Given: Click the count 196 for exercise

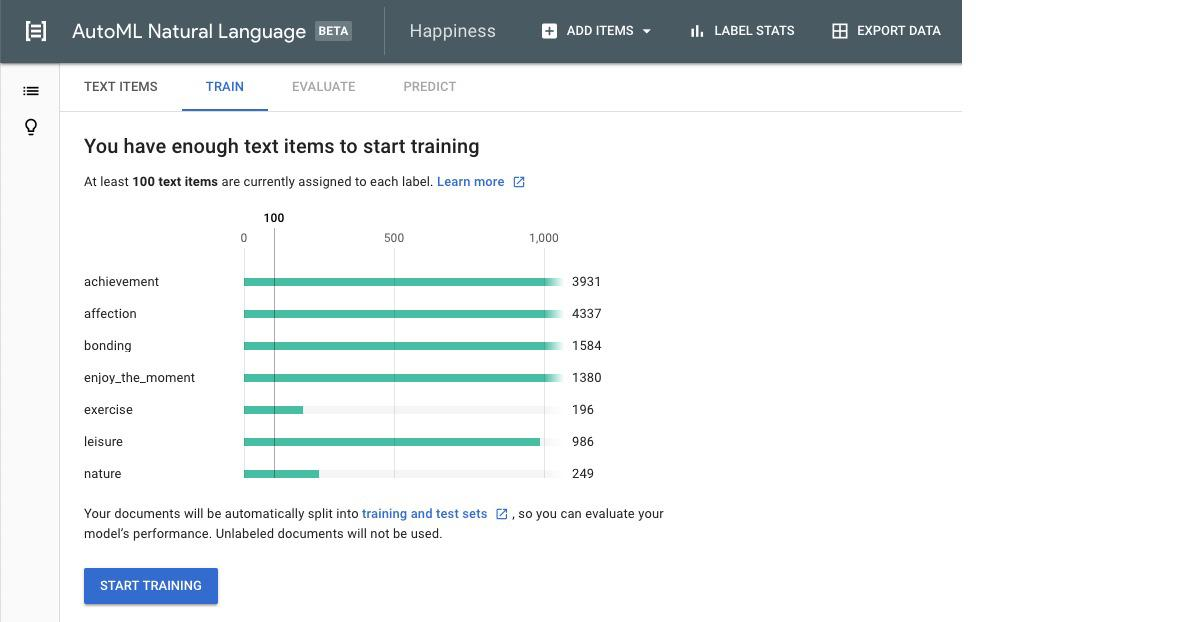Looking at the screenshot, I should pyautogui.click(x=583, y=410).
